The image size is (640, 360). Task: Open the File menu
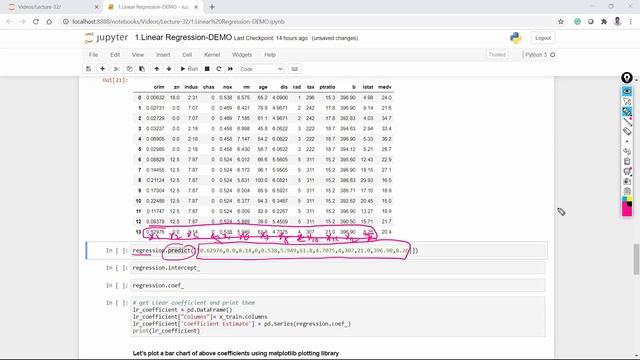[93, 55]
